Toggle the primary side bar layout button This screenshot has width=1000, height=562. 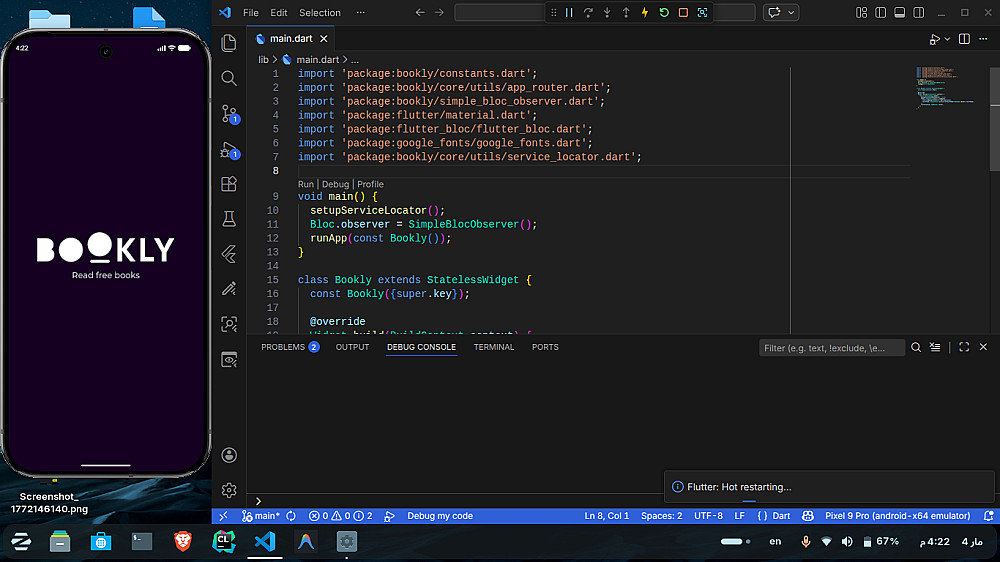[x=881, y=13]
